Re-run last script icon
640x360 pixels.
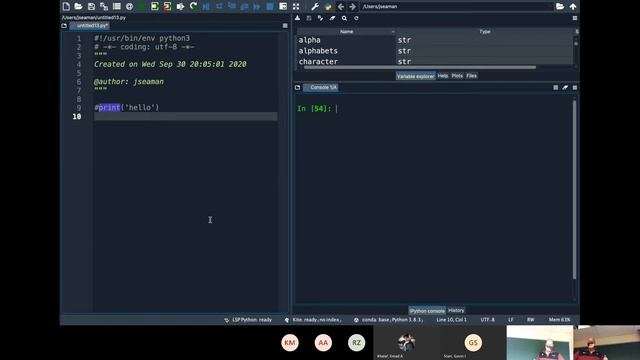point(193,6)
